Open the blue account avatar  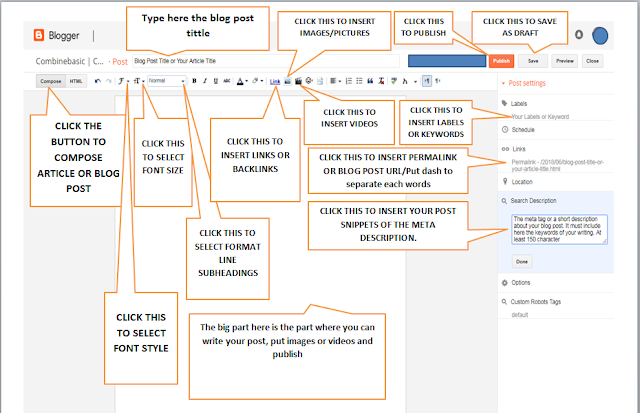[x=600, y=36]
